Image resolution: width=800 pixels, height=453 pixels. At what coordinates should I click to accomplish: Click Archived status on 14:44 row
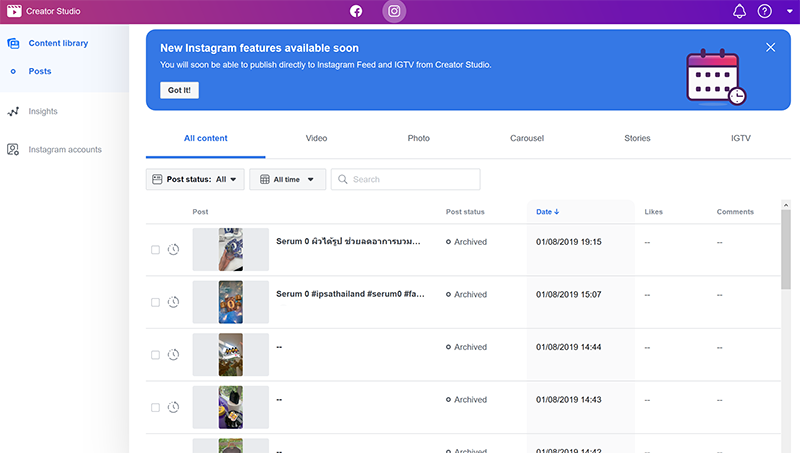point(466,347)
